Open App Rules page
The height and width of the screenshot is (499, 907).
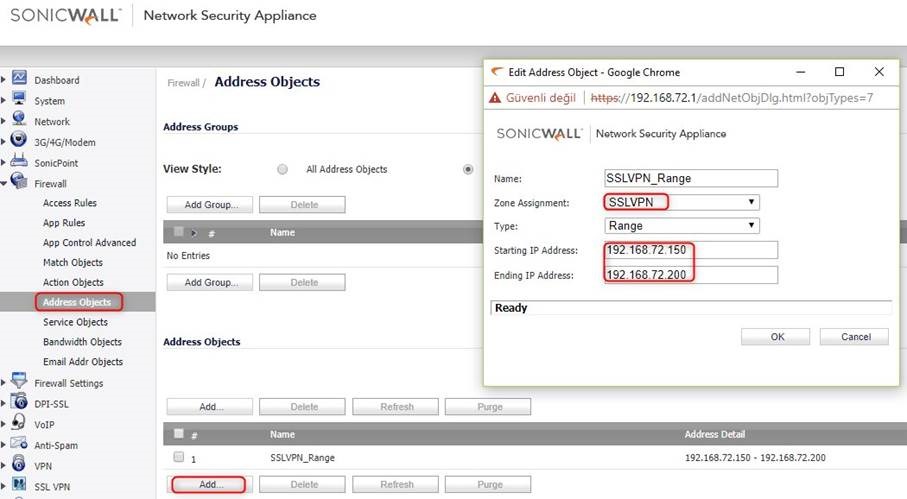[x=64, y=223]
